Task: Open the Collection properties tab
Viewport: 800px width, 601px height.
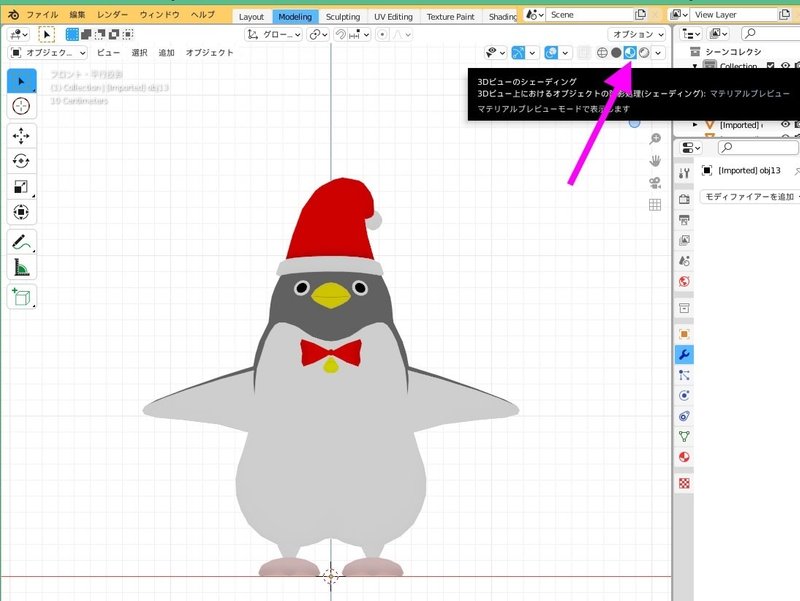Action: tap(684, 308)
